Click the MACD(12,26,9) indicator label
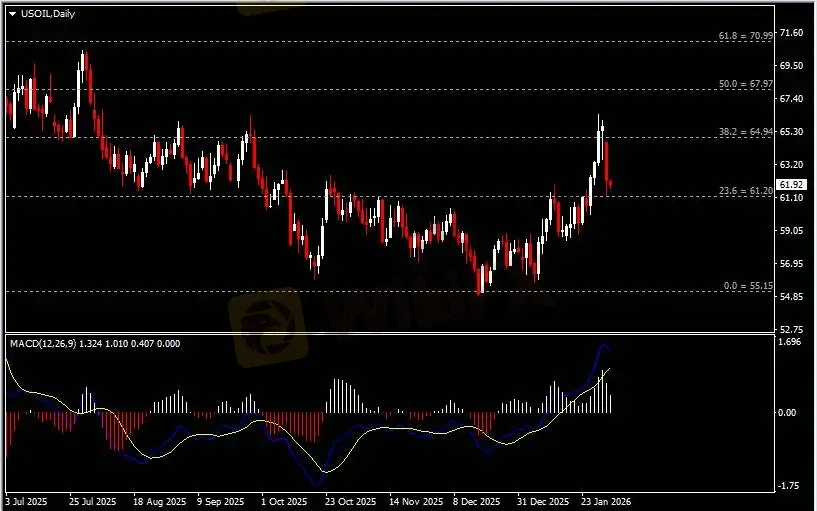Image resolution: width=817 pixels, height=511 pixels. point(92,343)
